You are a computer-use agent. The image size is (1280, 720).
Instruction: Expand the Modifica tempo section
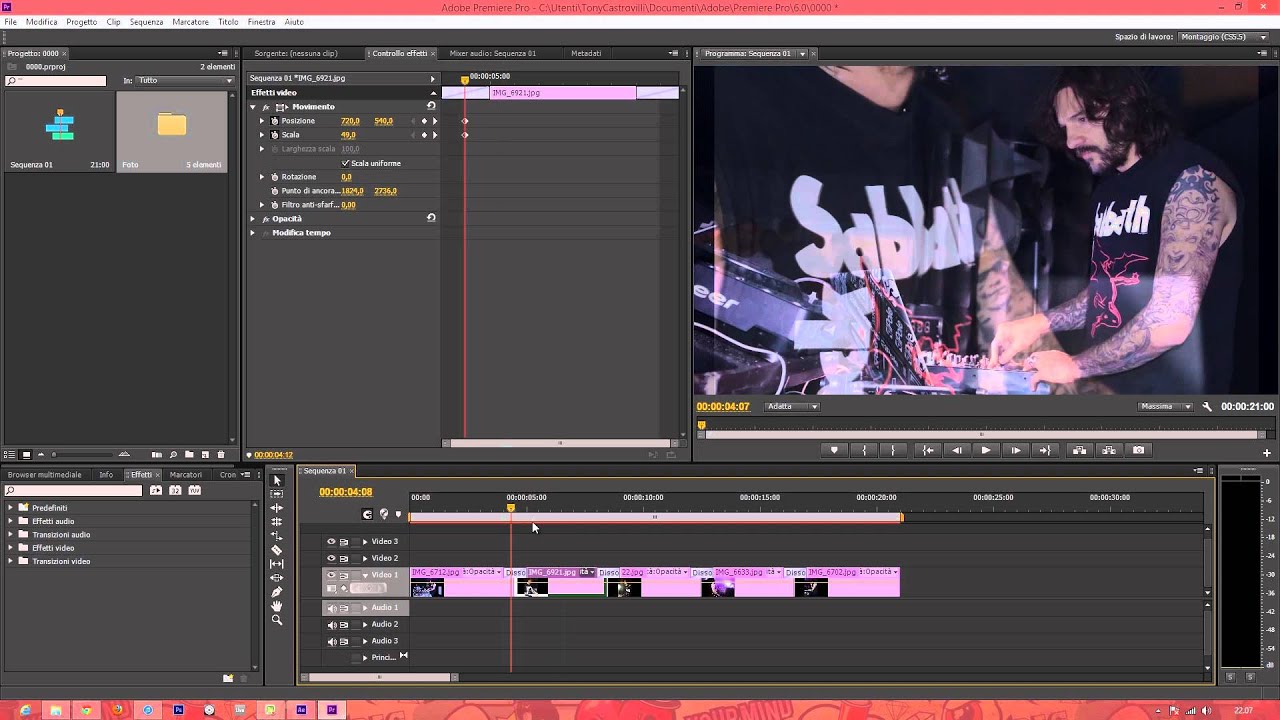(x=253, y=233)
